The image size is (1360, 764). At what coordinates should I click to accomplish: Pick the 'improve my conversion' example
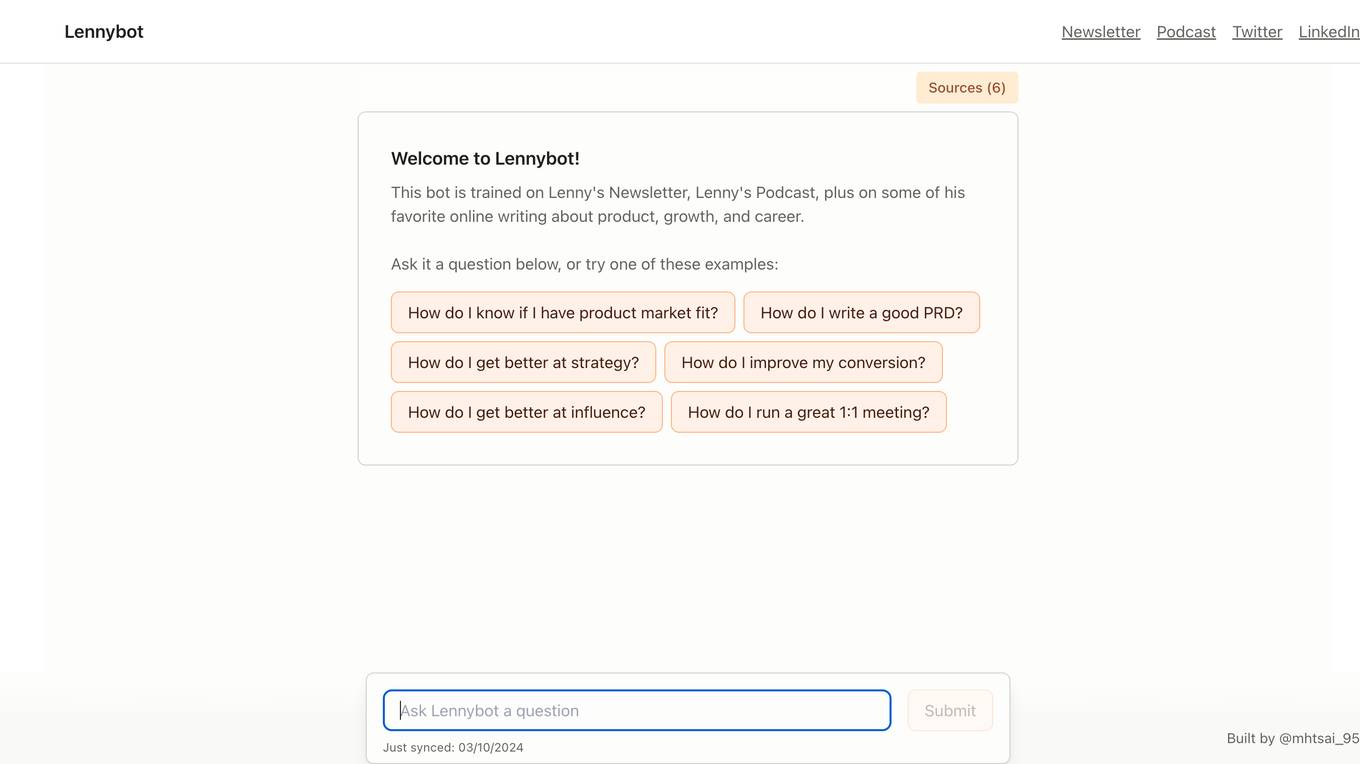click(x=803, y=362)
